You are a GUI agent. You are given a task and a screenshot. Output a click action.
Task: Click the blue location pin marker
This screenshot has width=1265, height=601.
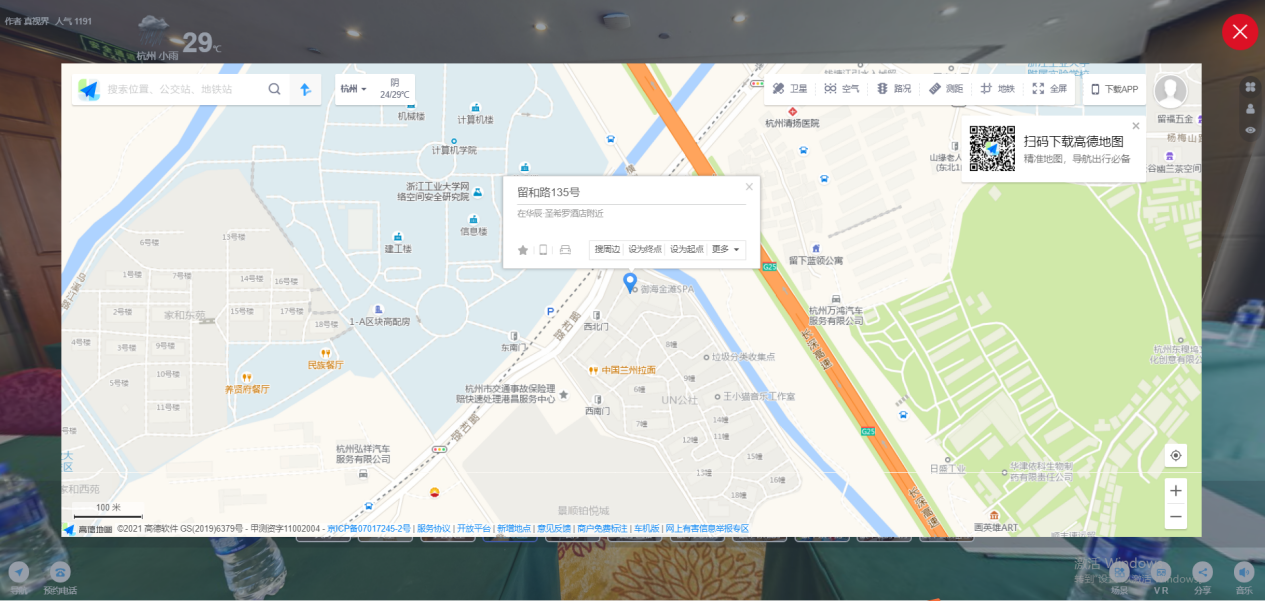pos(630,283)
